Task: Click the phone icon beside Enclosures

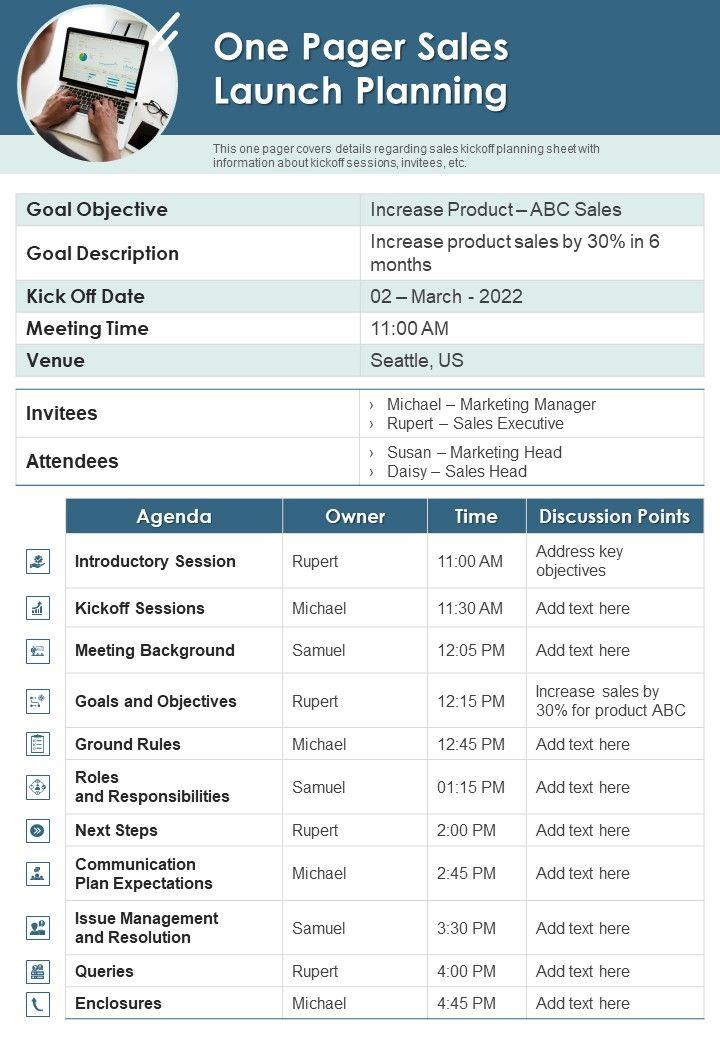Action: 38,1004
